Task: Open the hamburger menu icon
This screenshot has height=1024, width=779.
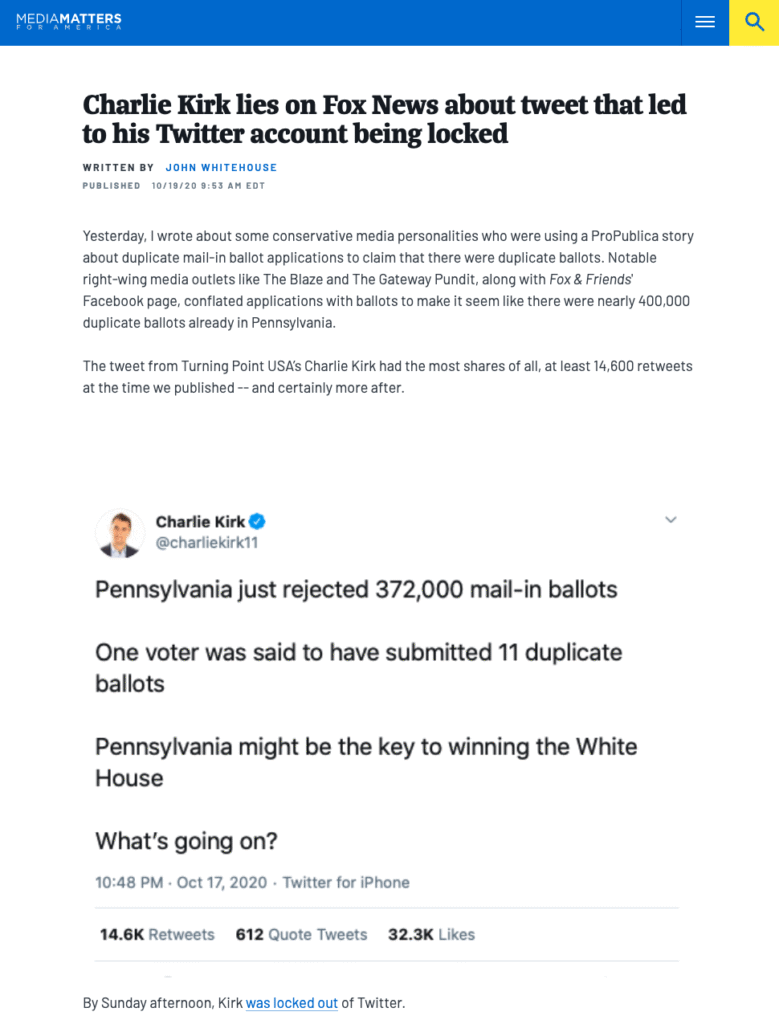Action: pyautogui.click(x=705, y=22)
